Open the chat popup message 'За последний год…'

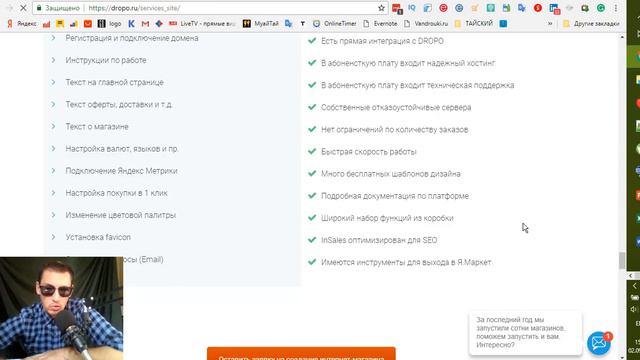[x=525, y=332]
